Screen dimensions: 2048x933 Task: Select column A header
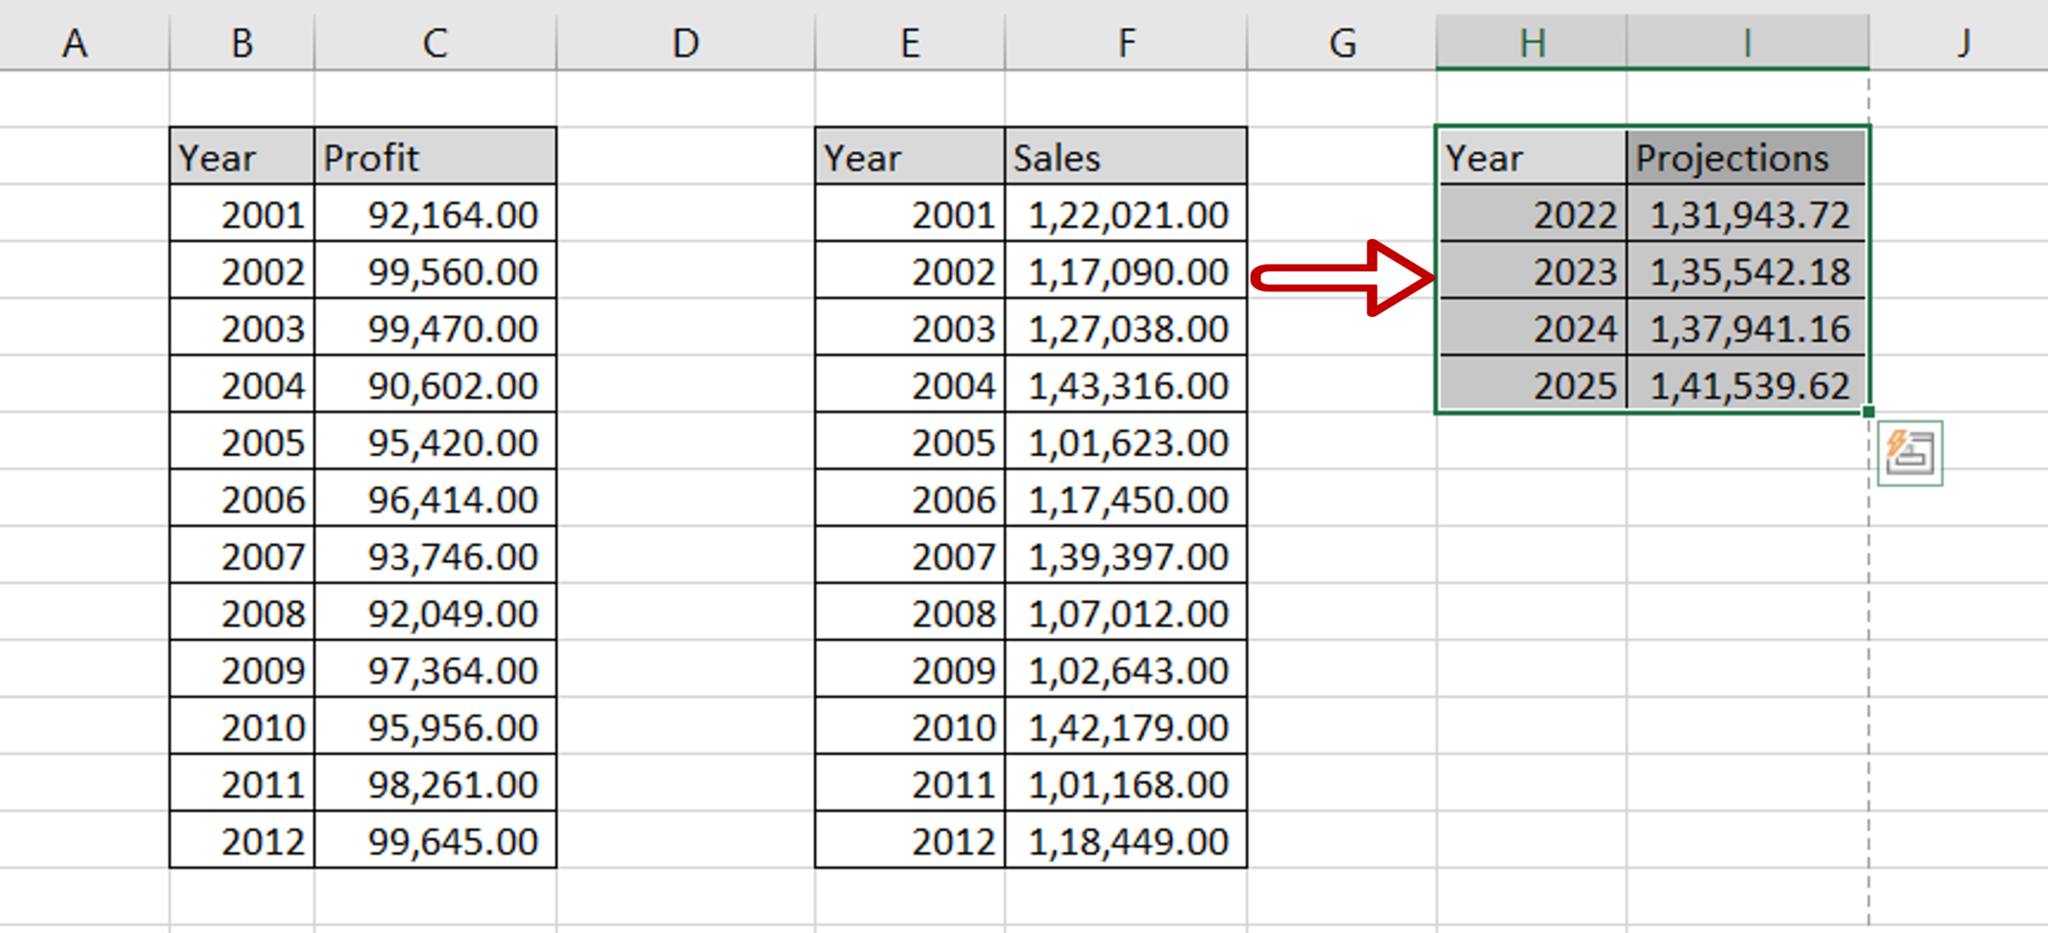[85, 43]
